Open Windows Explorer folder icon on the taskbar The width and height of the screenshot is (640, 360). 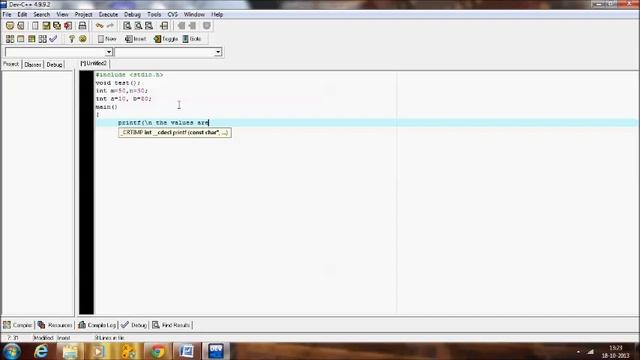70,351
